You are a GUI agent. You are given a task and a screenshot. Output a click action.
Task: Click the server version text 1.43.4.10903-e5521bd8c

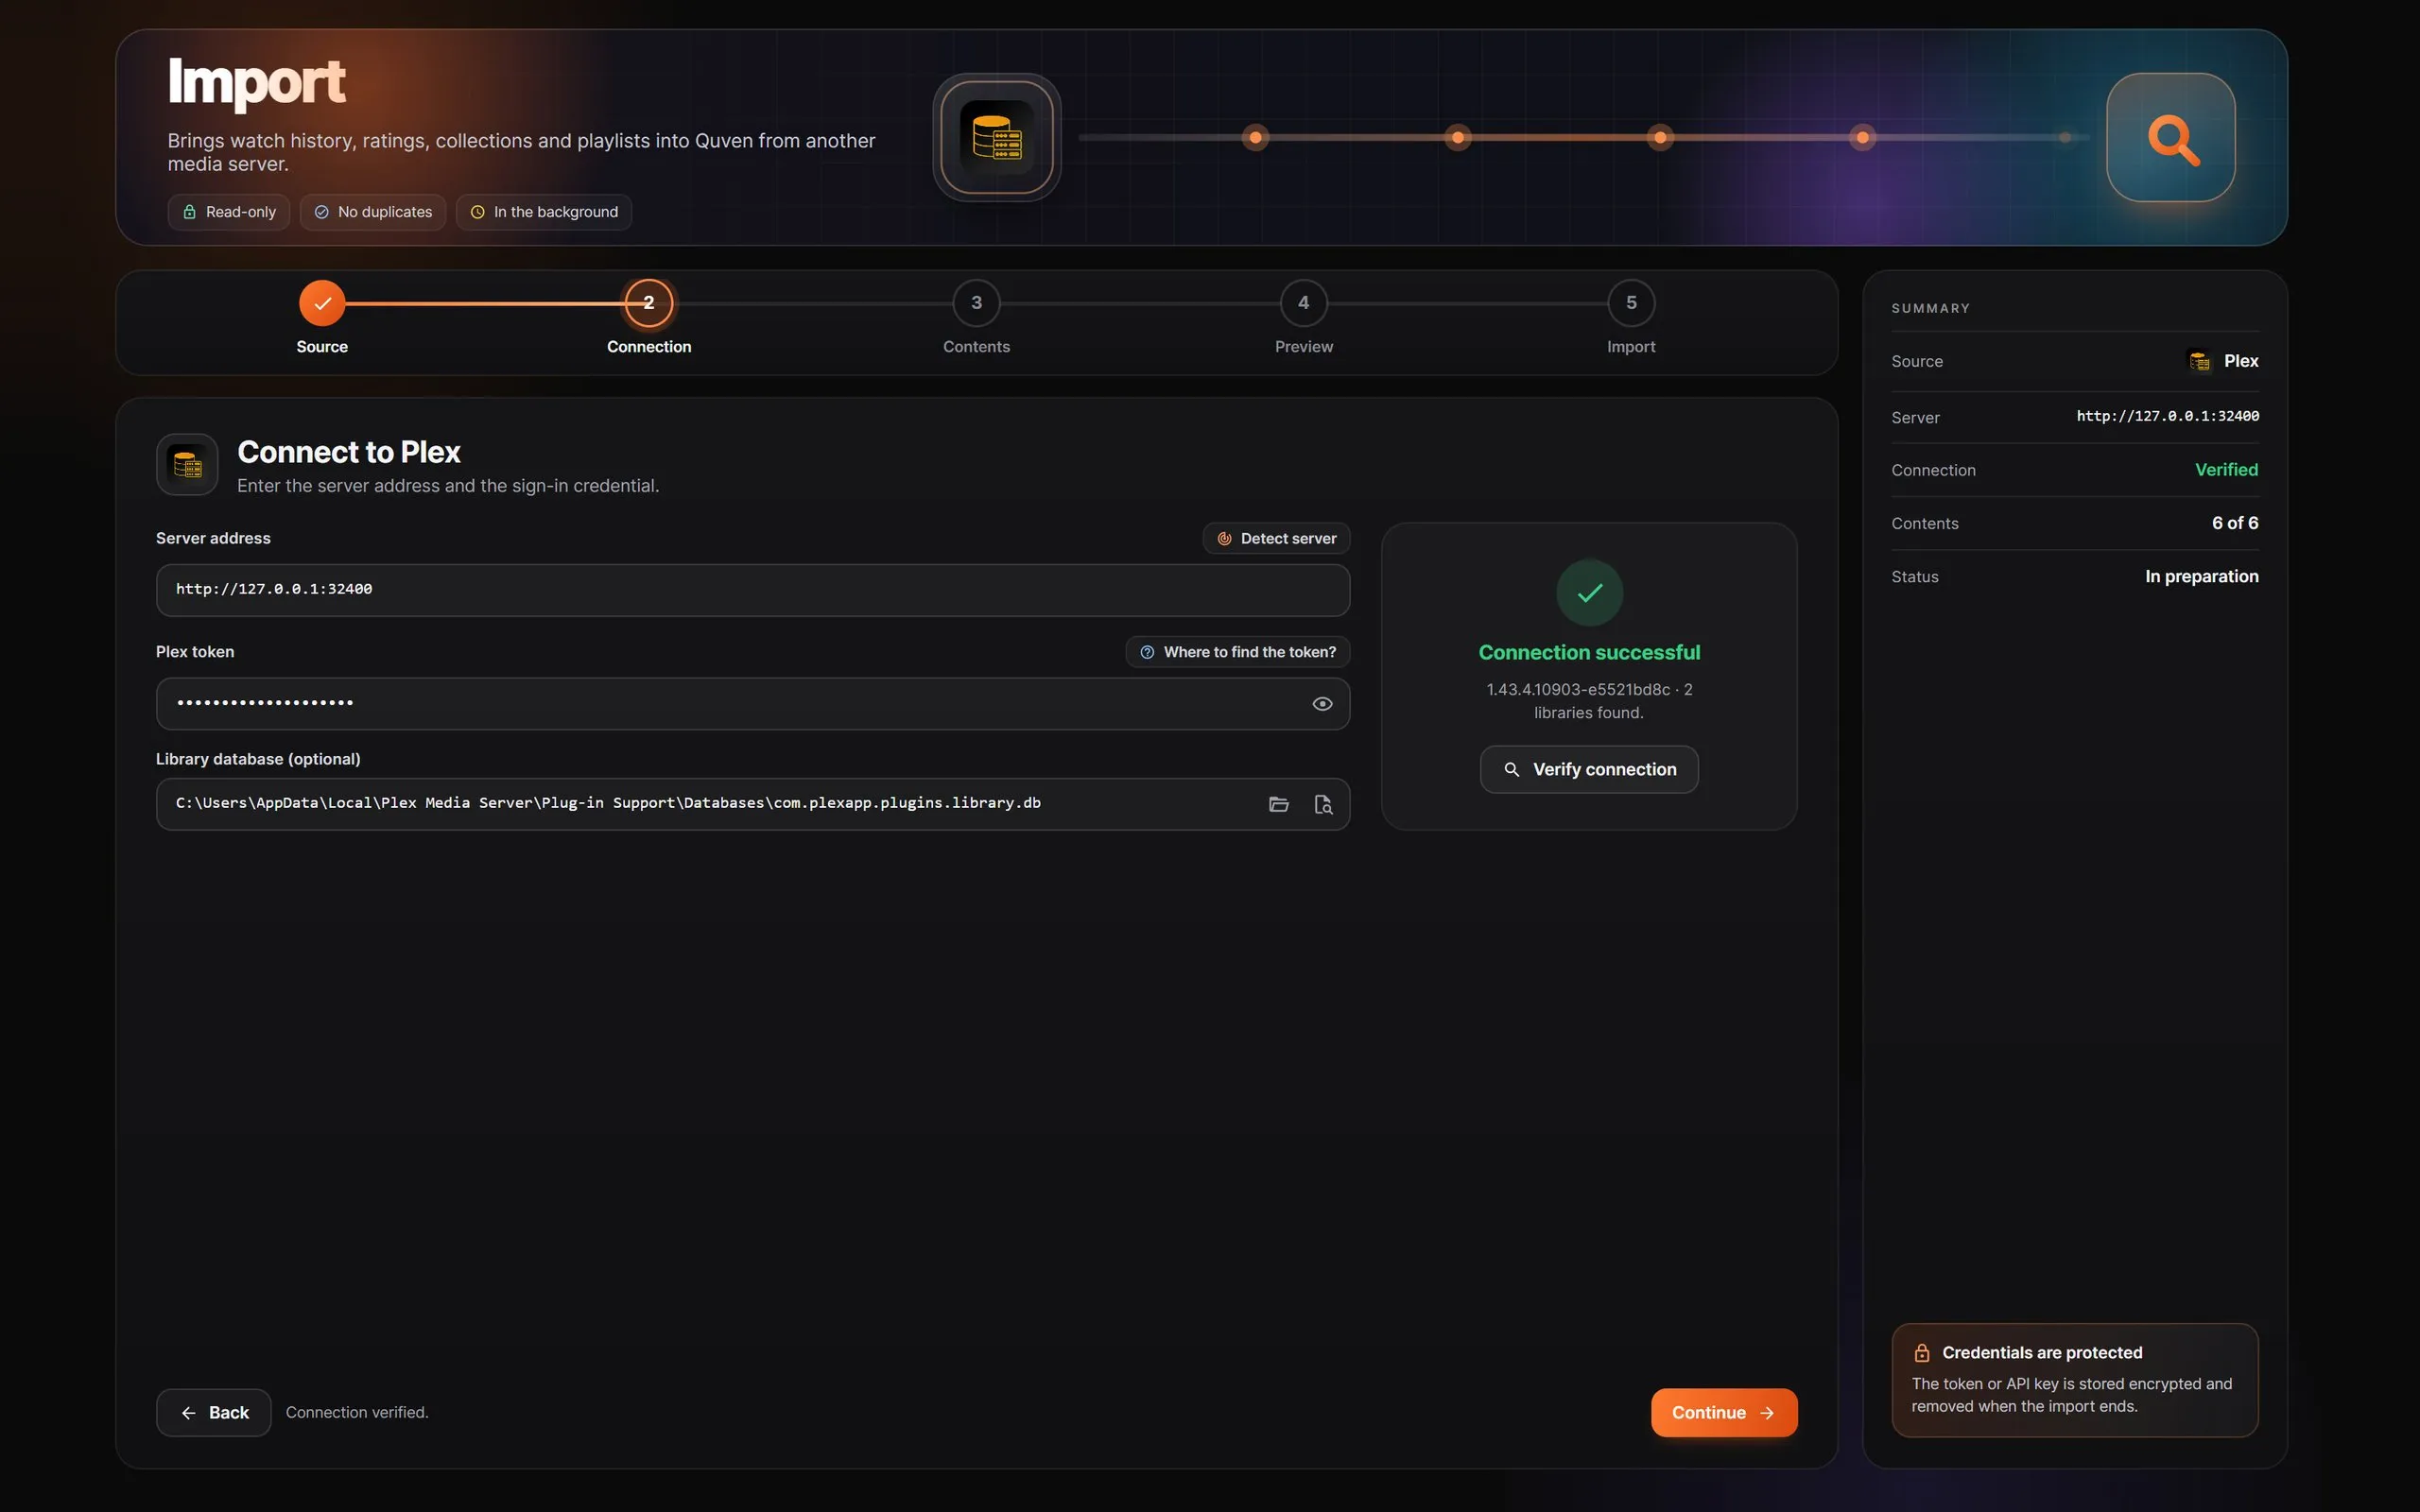click(x=1578, y=690)
